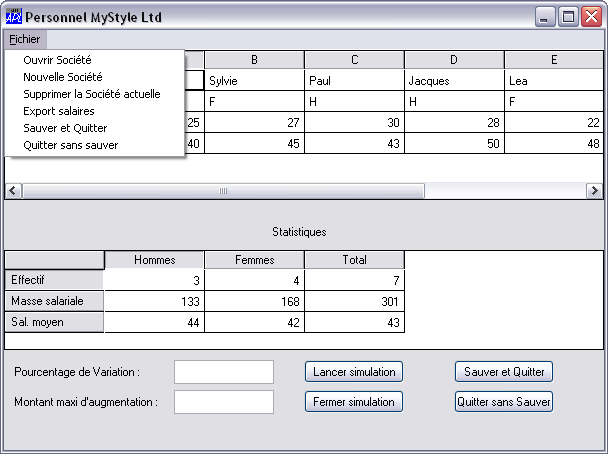Viewport: 608px width, 454px height.
Task: Focus the Pourcentage de Variation input field
Action: click(224, 372)
